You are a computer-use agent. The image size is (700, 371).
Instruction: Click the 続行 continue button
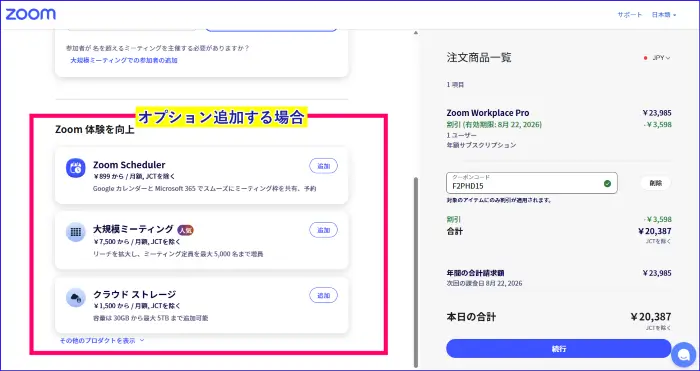click(x=558, y=349)
